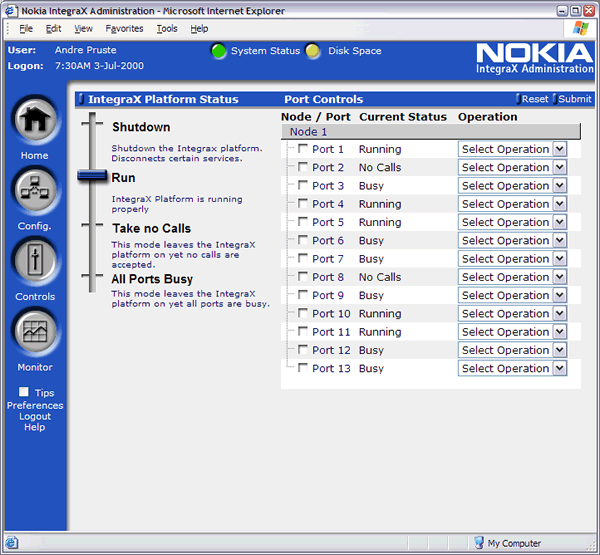
Task: Open Select Operation dropdown for Port 3
Action: [512, 186]
